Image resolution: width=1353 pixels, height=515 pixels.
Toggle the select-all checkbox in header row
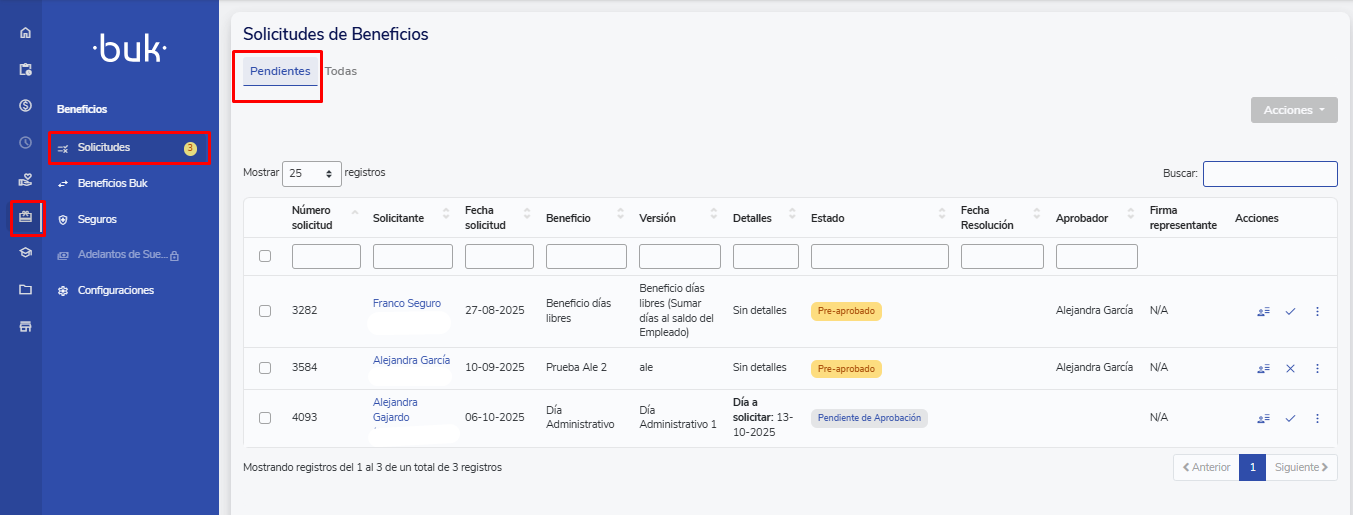point(265,256)
